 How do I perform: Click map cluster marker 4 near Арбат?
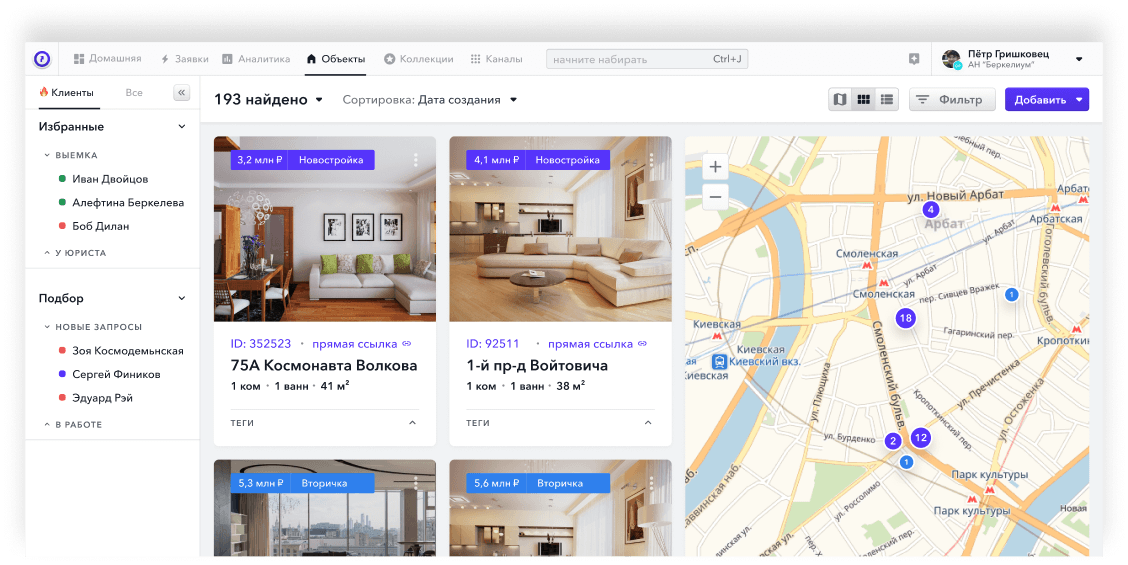(931, 209)
